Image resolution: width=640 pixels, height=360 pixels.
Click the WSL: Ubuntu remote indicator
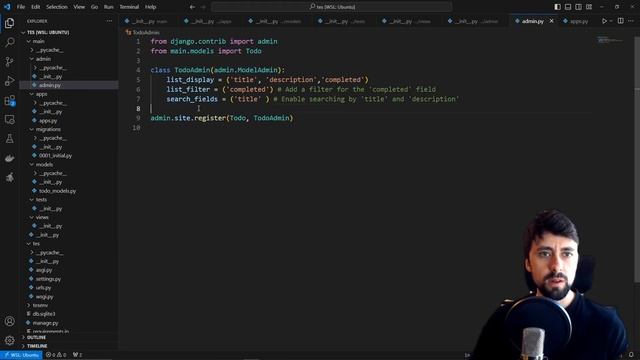(x=21, y=355)
